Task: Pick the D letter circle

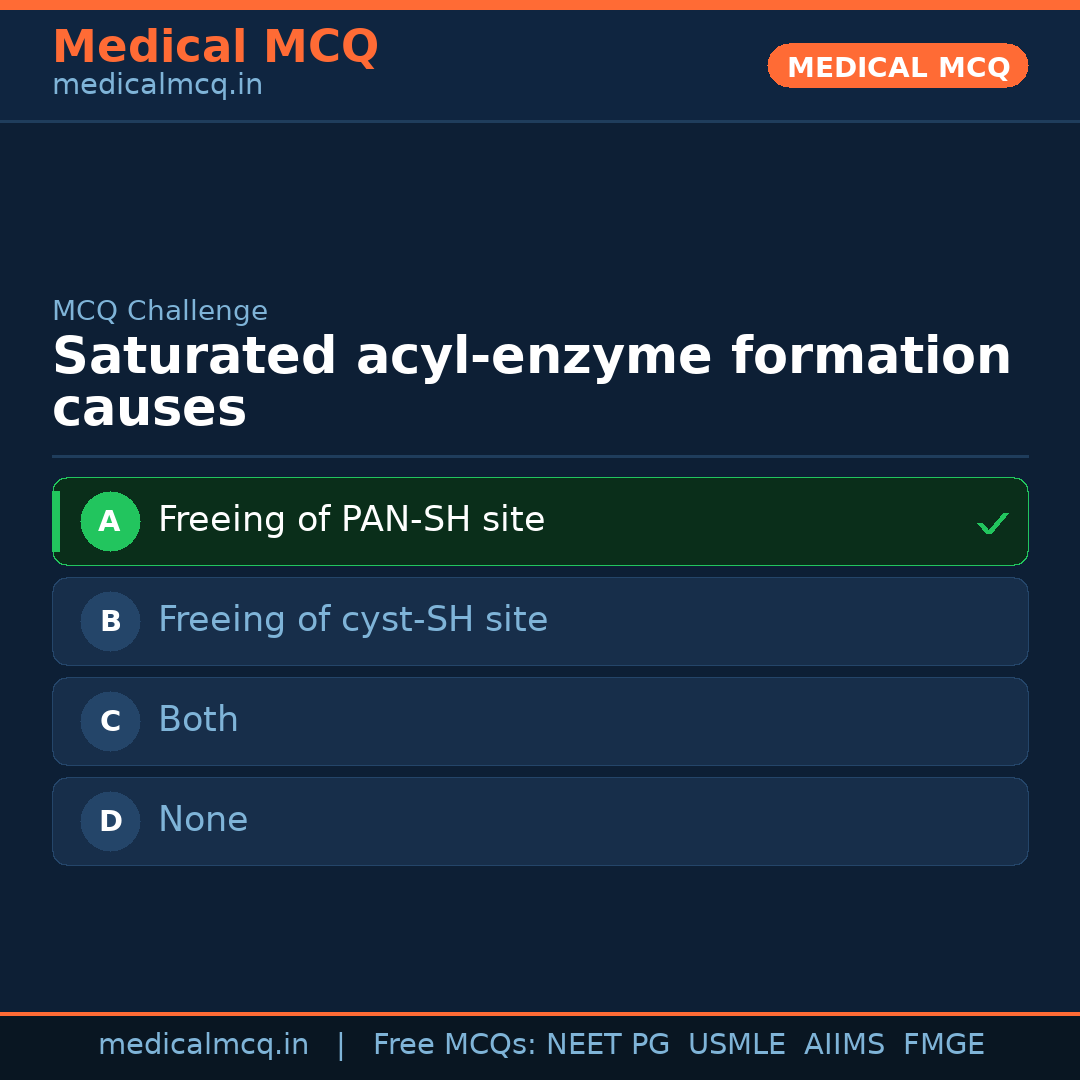Action: tap(110, 821)
